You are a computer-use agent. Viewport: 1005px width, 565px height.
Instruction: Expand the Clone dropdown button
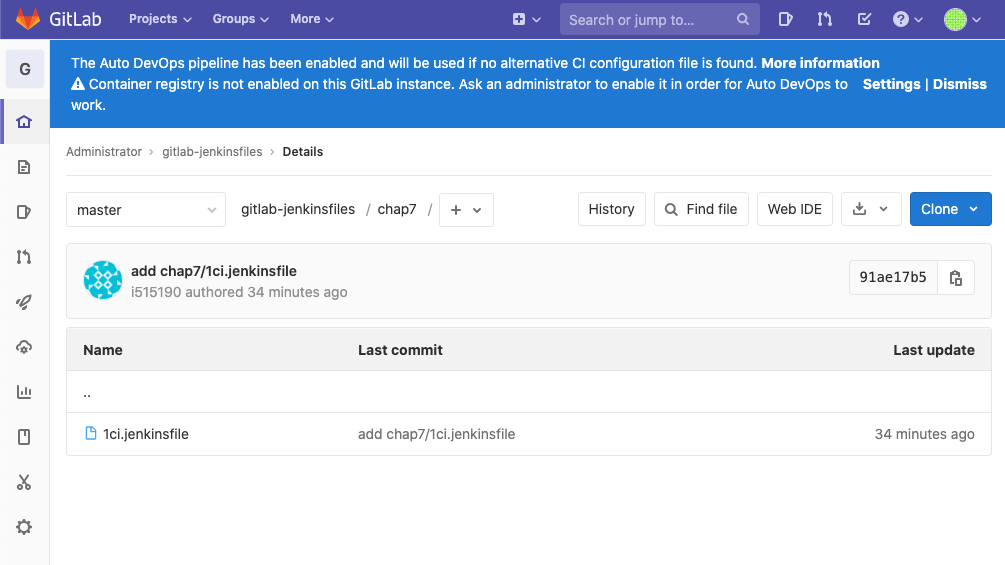950,209
